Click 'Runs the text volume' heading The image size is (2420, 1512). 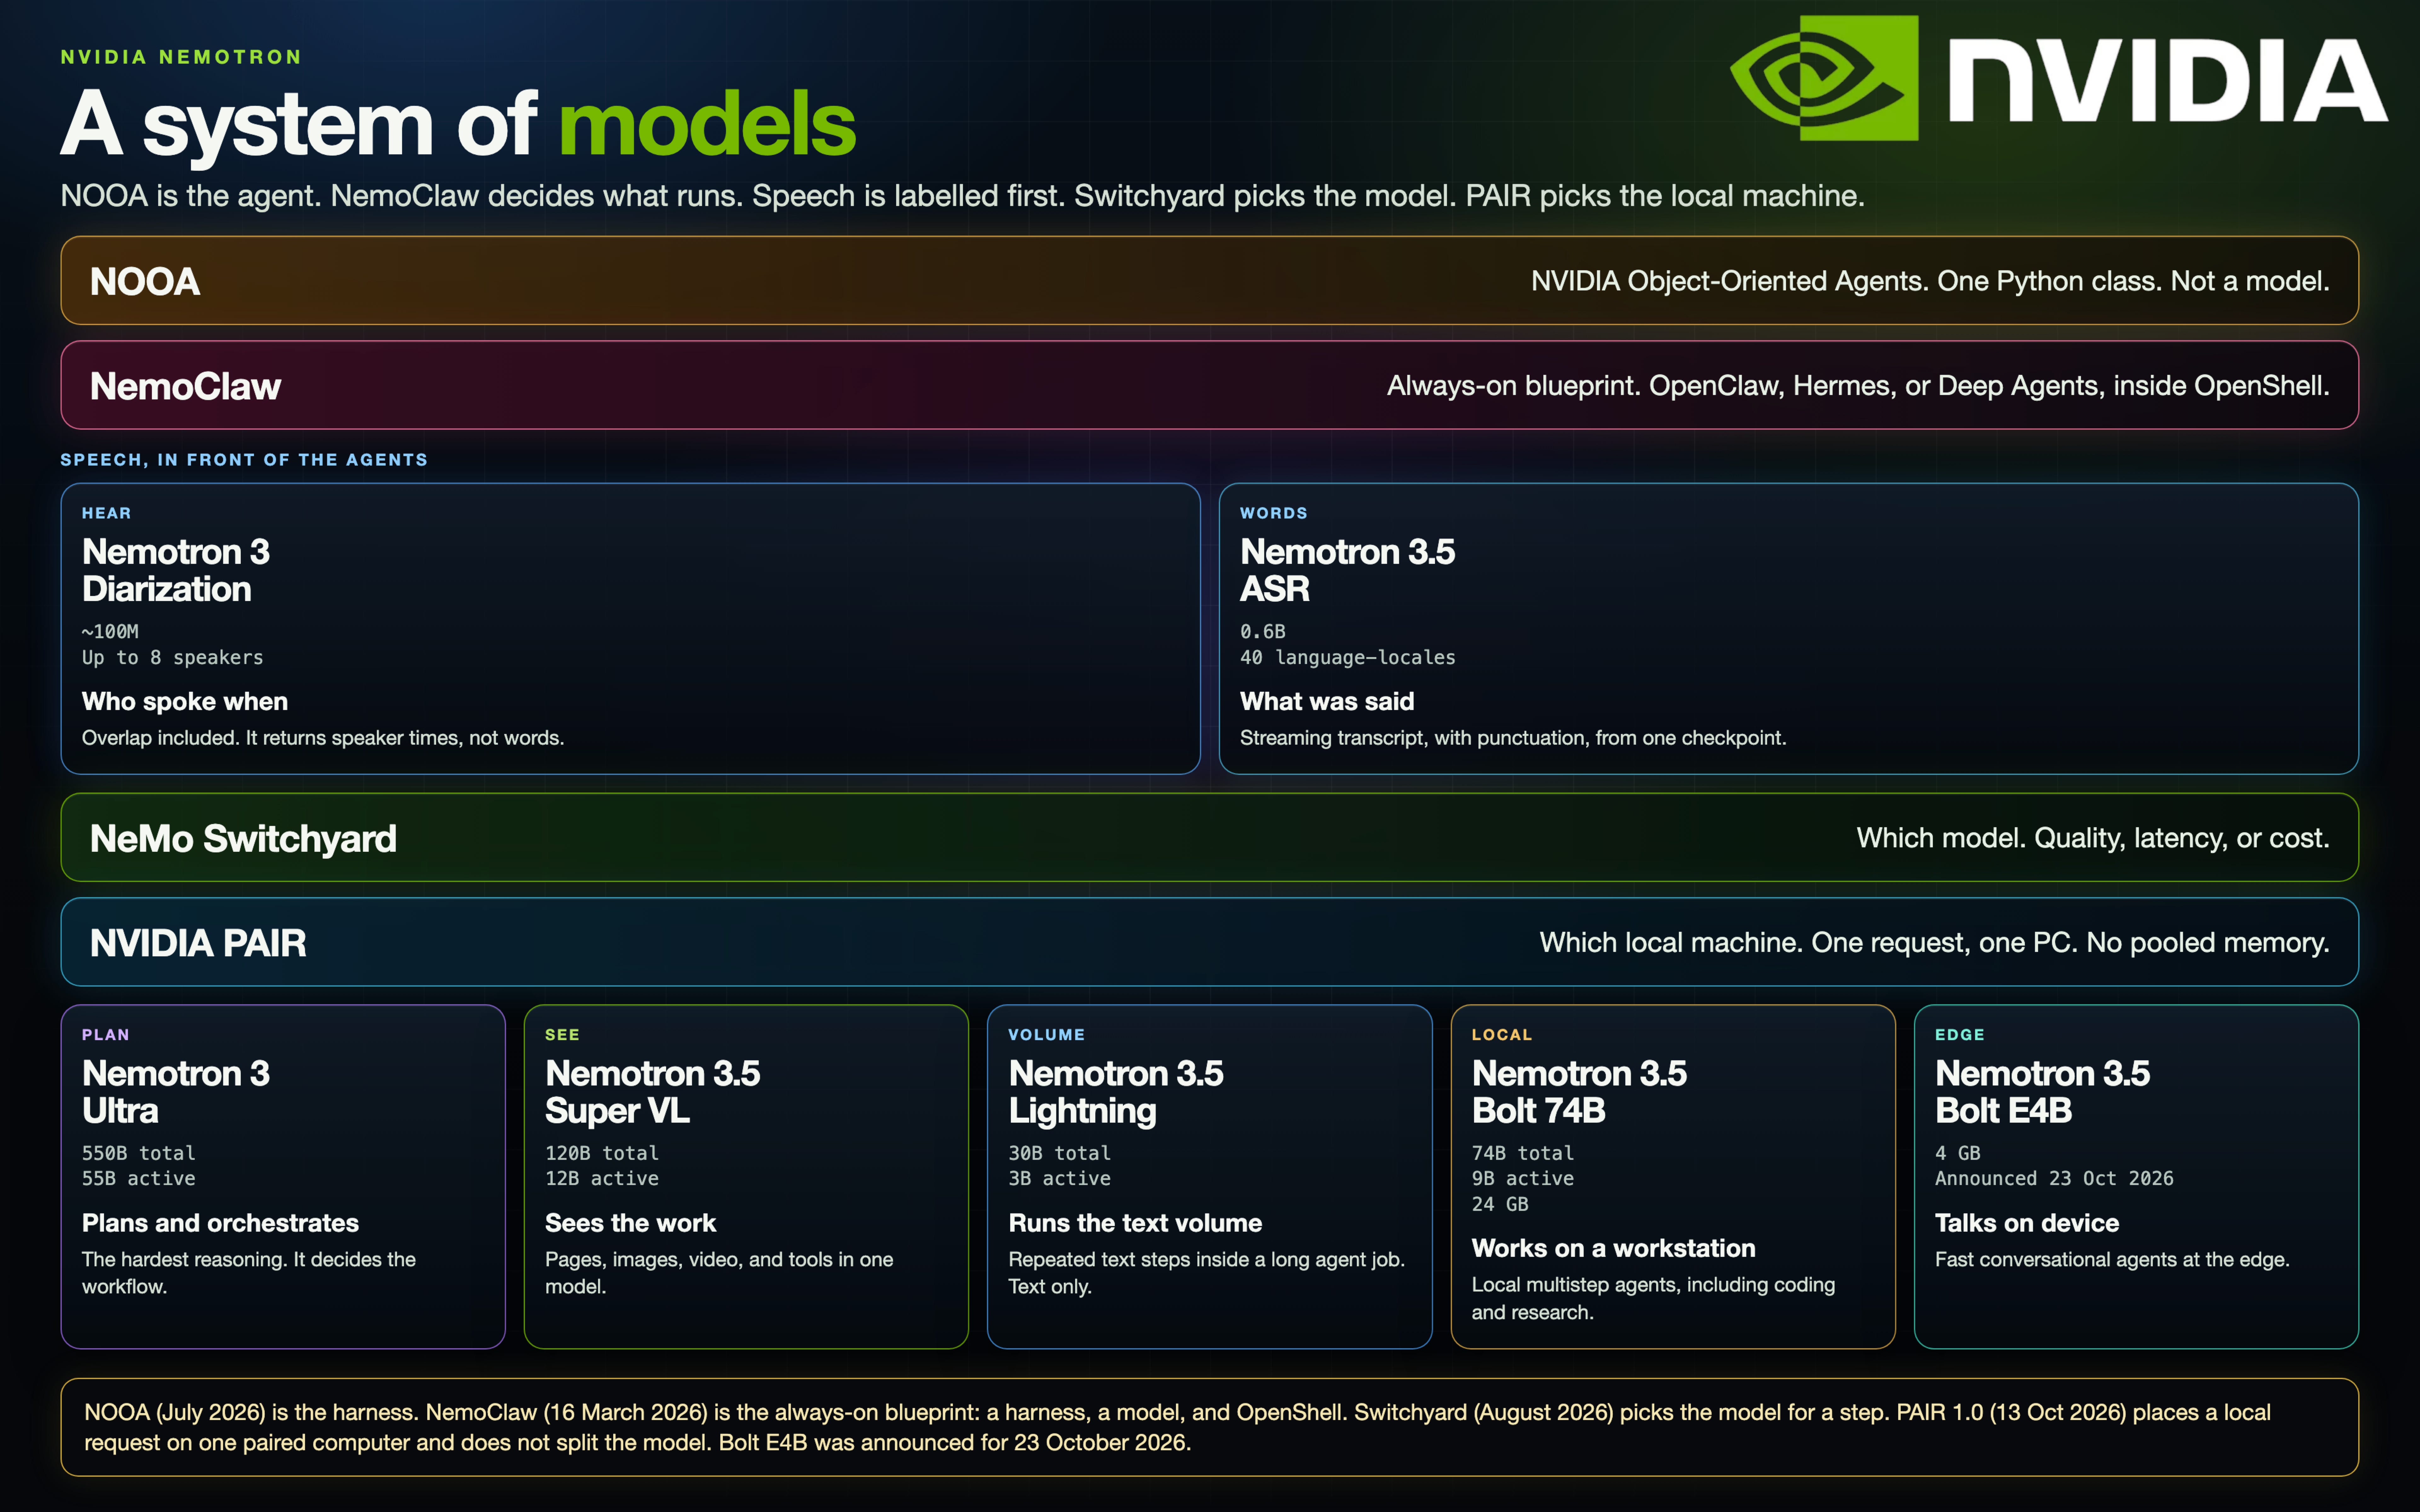tap(1135, 1223)
